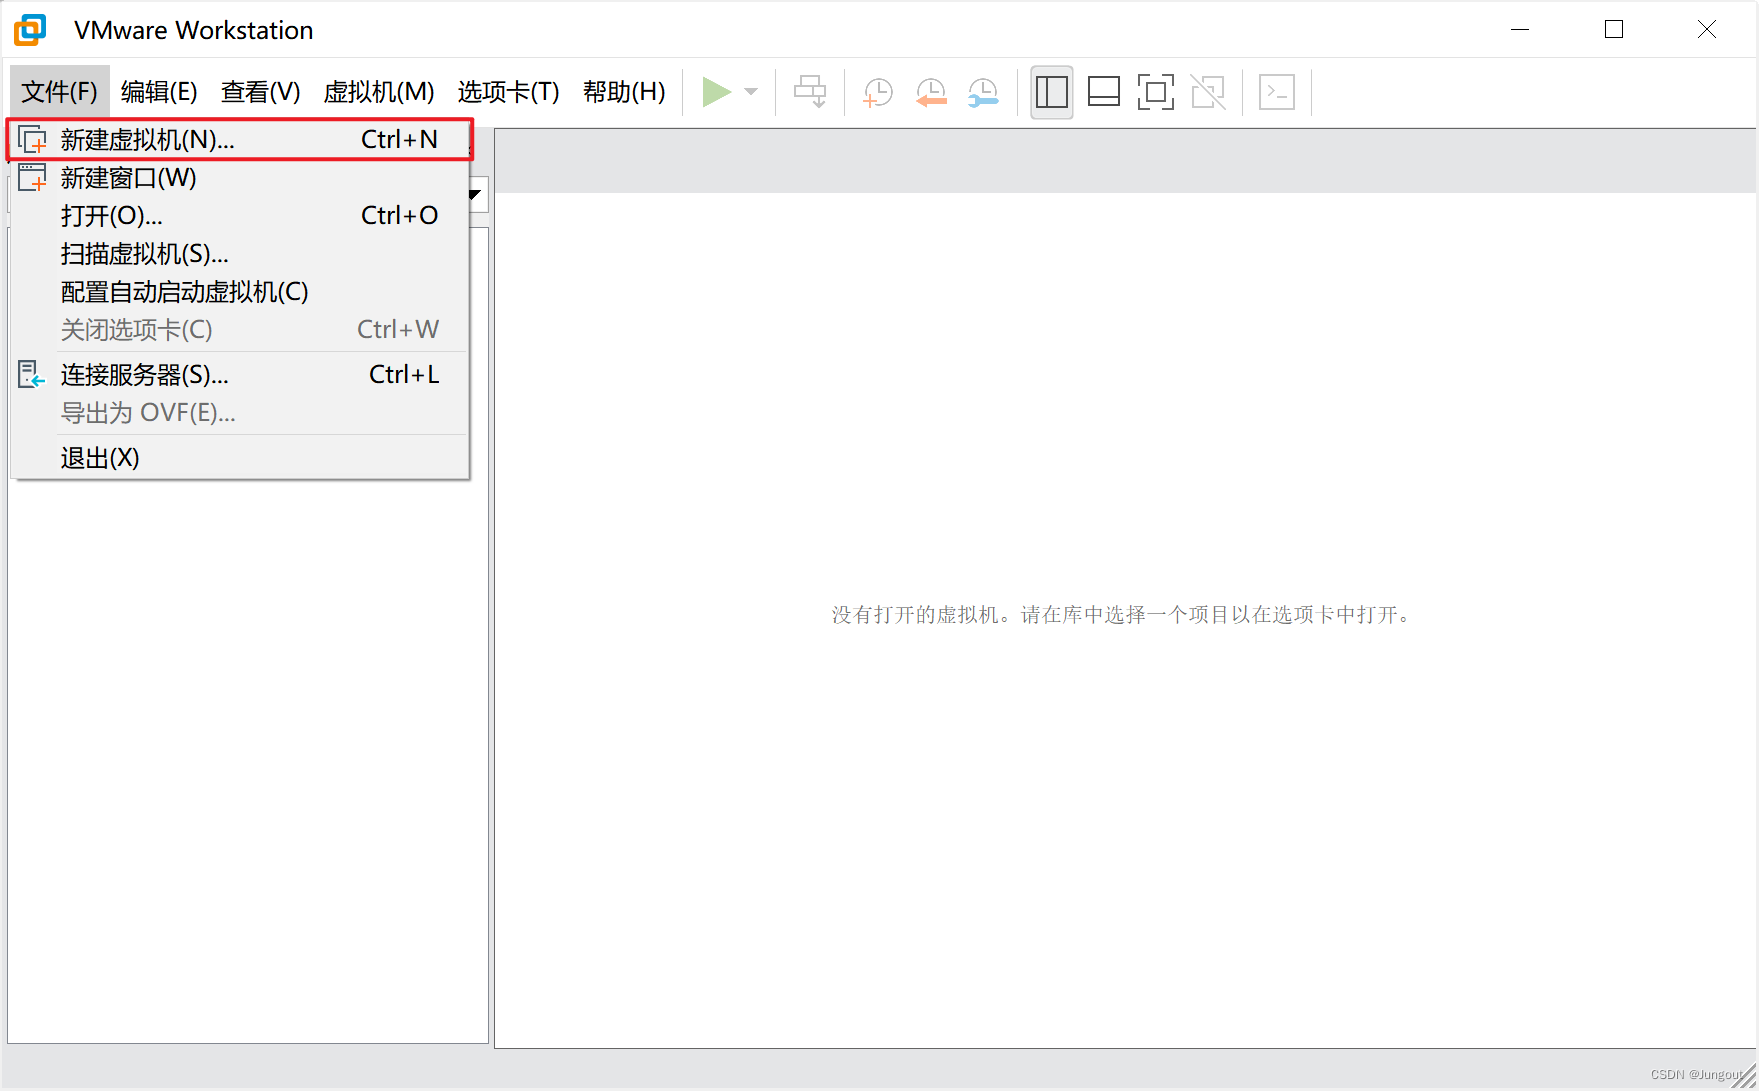Open the 编辑(E) menu
This screenshot has height=1091, width=1759.
pyautogui.click(x=159, y=92)
